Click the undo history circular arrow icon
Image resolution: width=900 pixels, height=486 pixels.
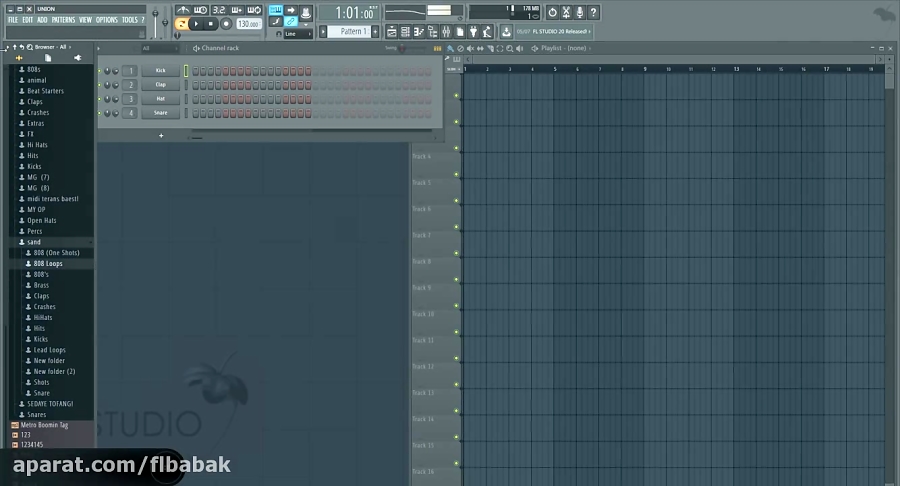pyautogui.click(x=552, y=12)
